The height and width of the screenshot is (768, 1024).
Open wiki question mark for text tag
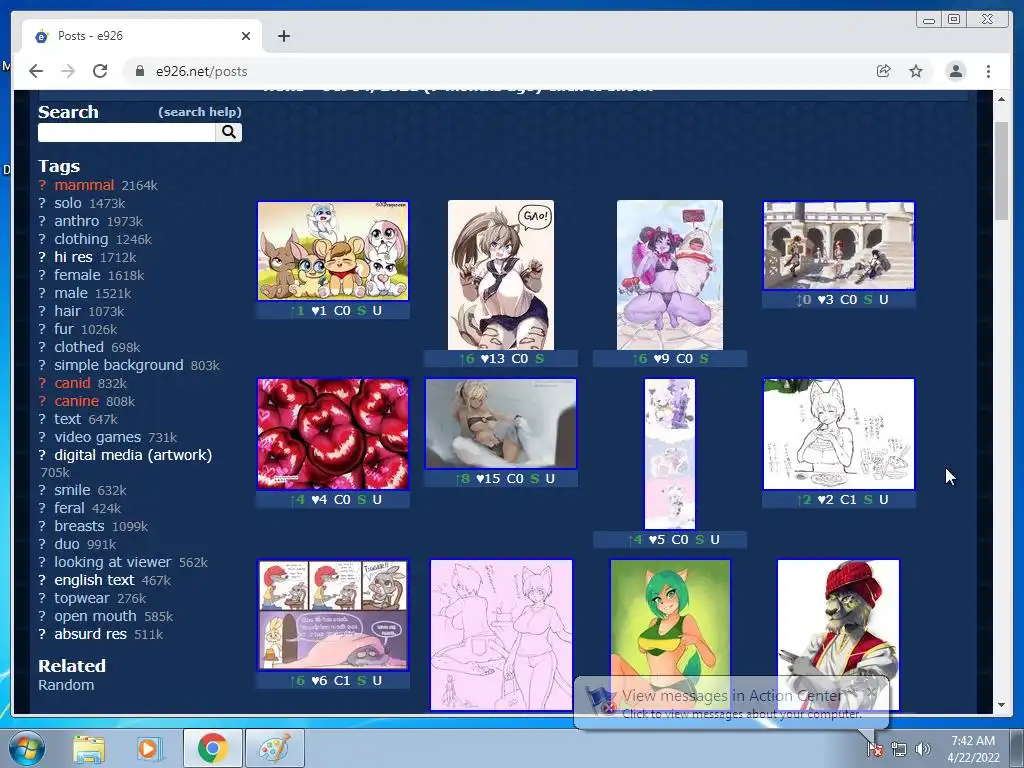pos(42,419)
